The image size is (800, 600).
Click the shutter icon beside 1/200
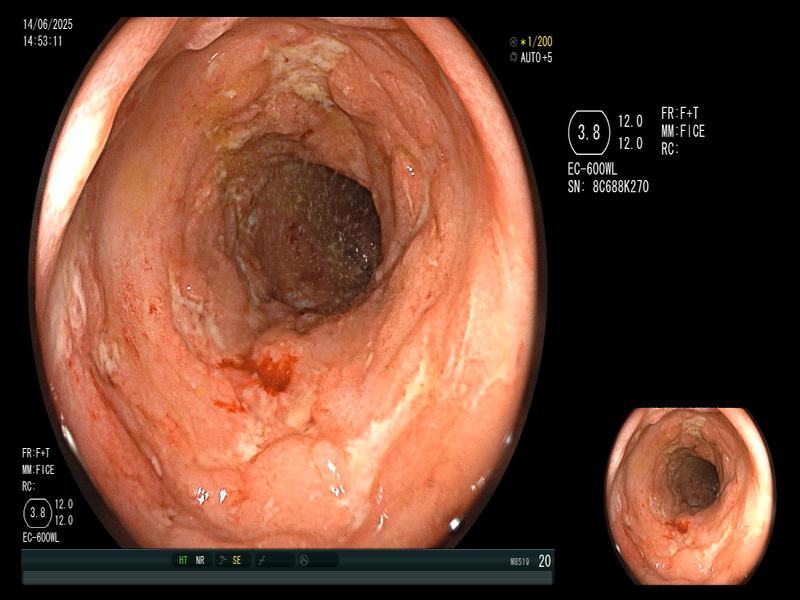click(x=513, y=42)
